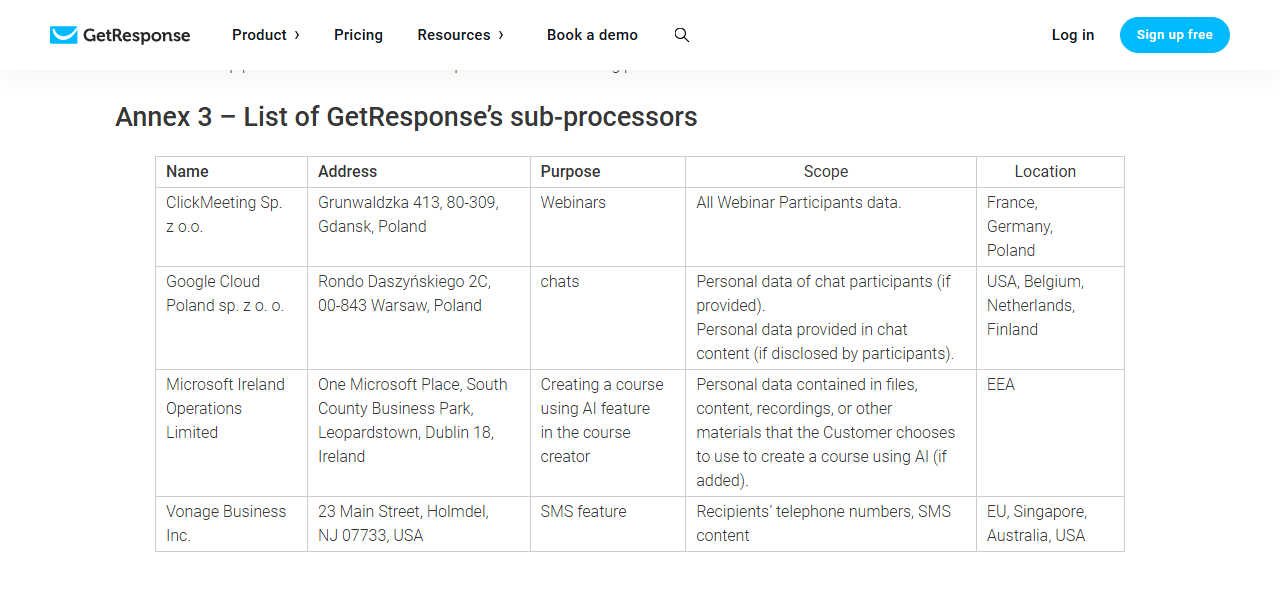
Task: Select the France, Germany, Poland location cell
Action: (x=1050, y=227)
